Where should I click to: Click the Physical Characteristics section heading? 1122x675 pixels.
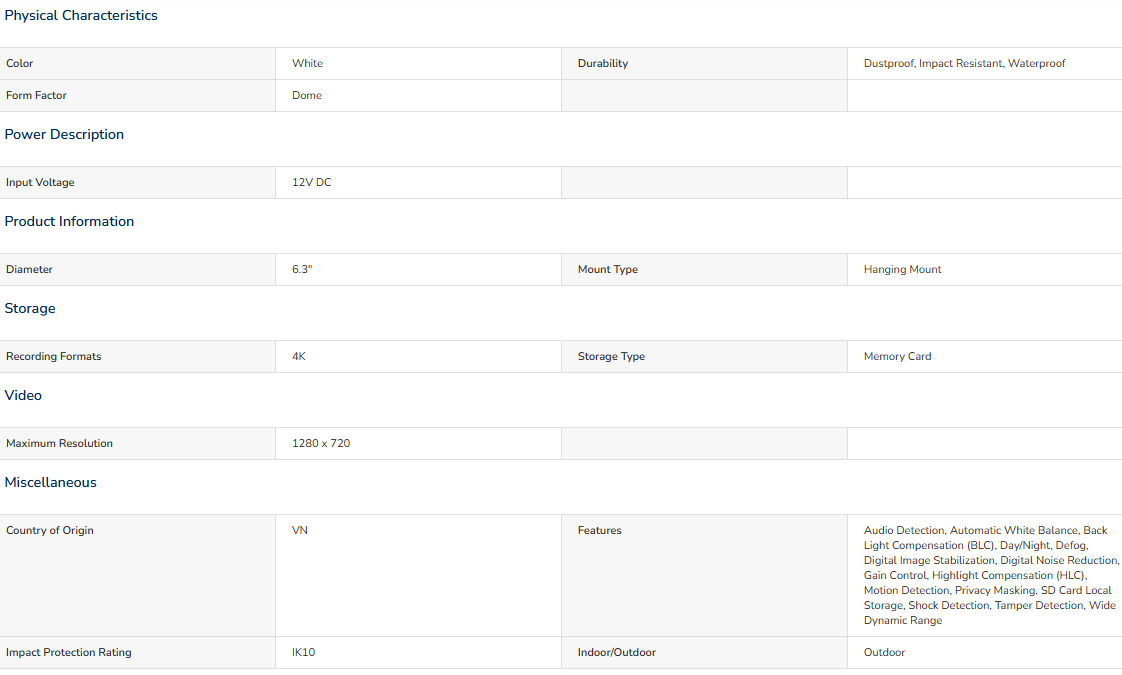pos(81,15)
